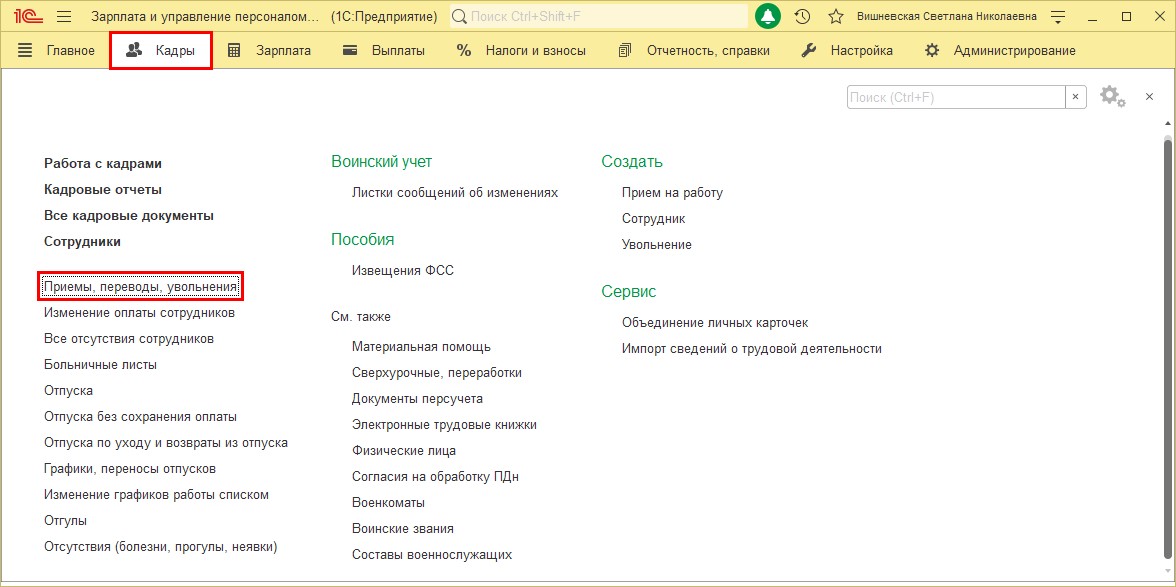
Task: Clear the menu search field with x button
Action: [1076, 97]
